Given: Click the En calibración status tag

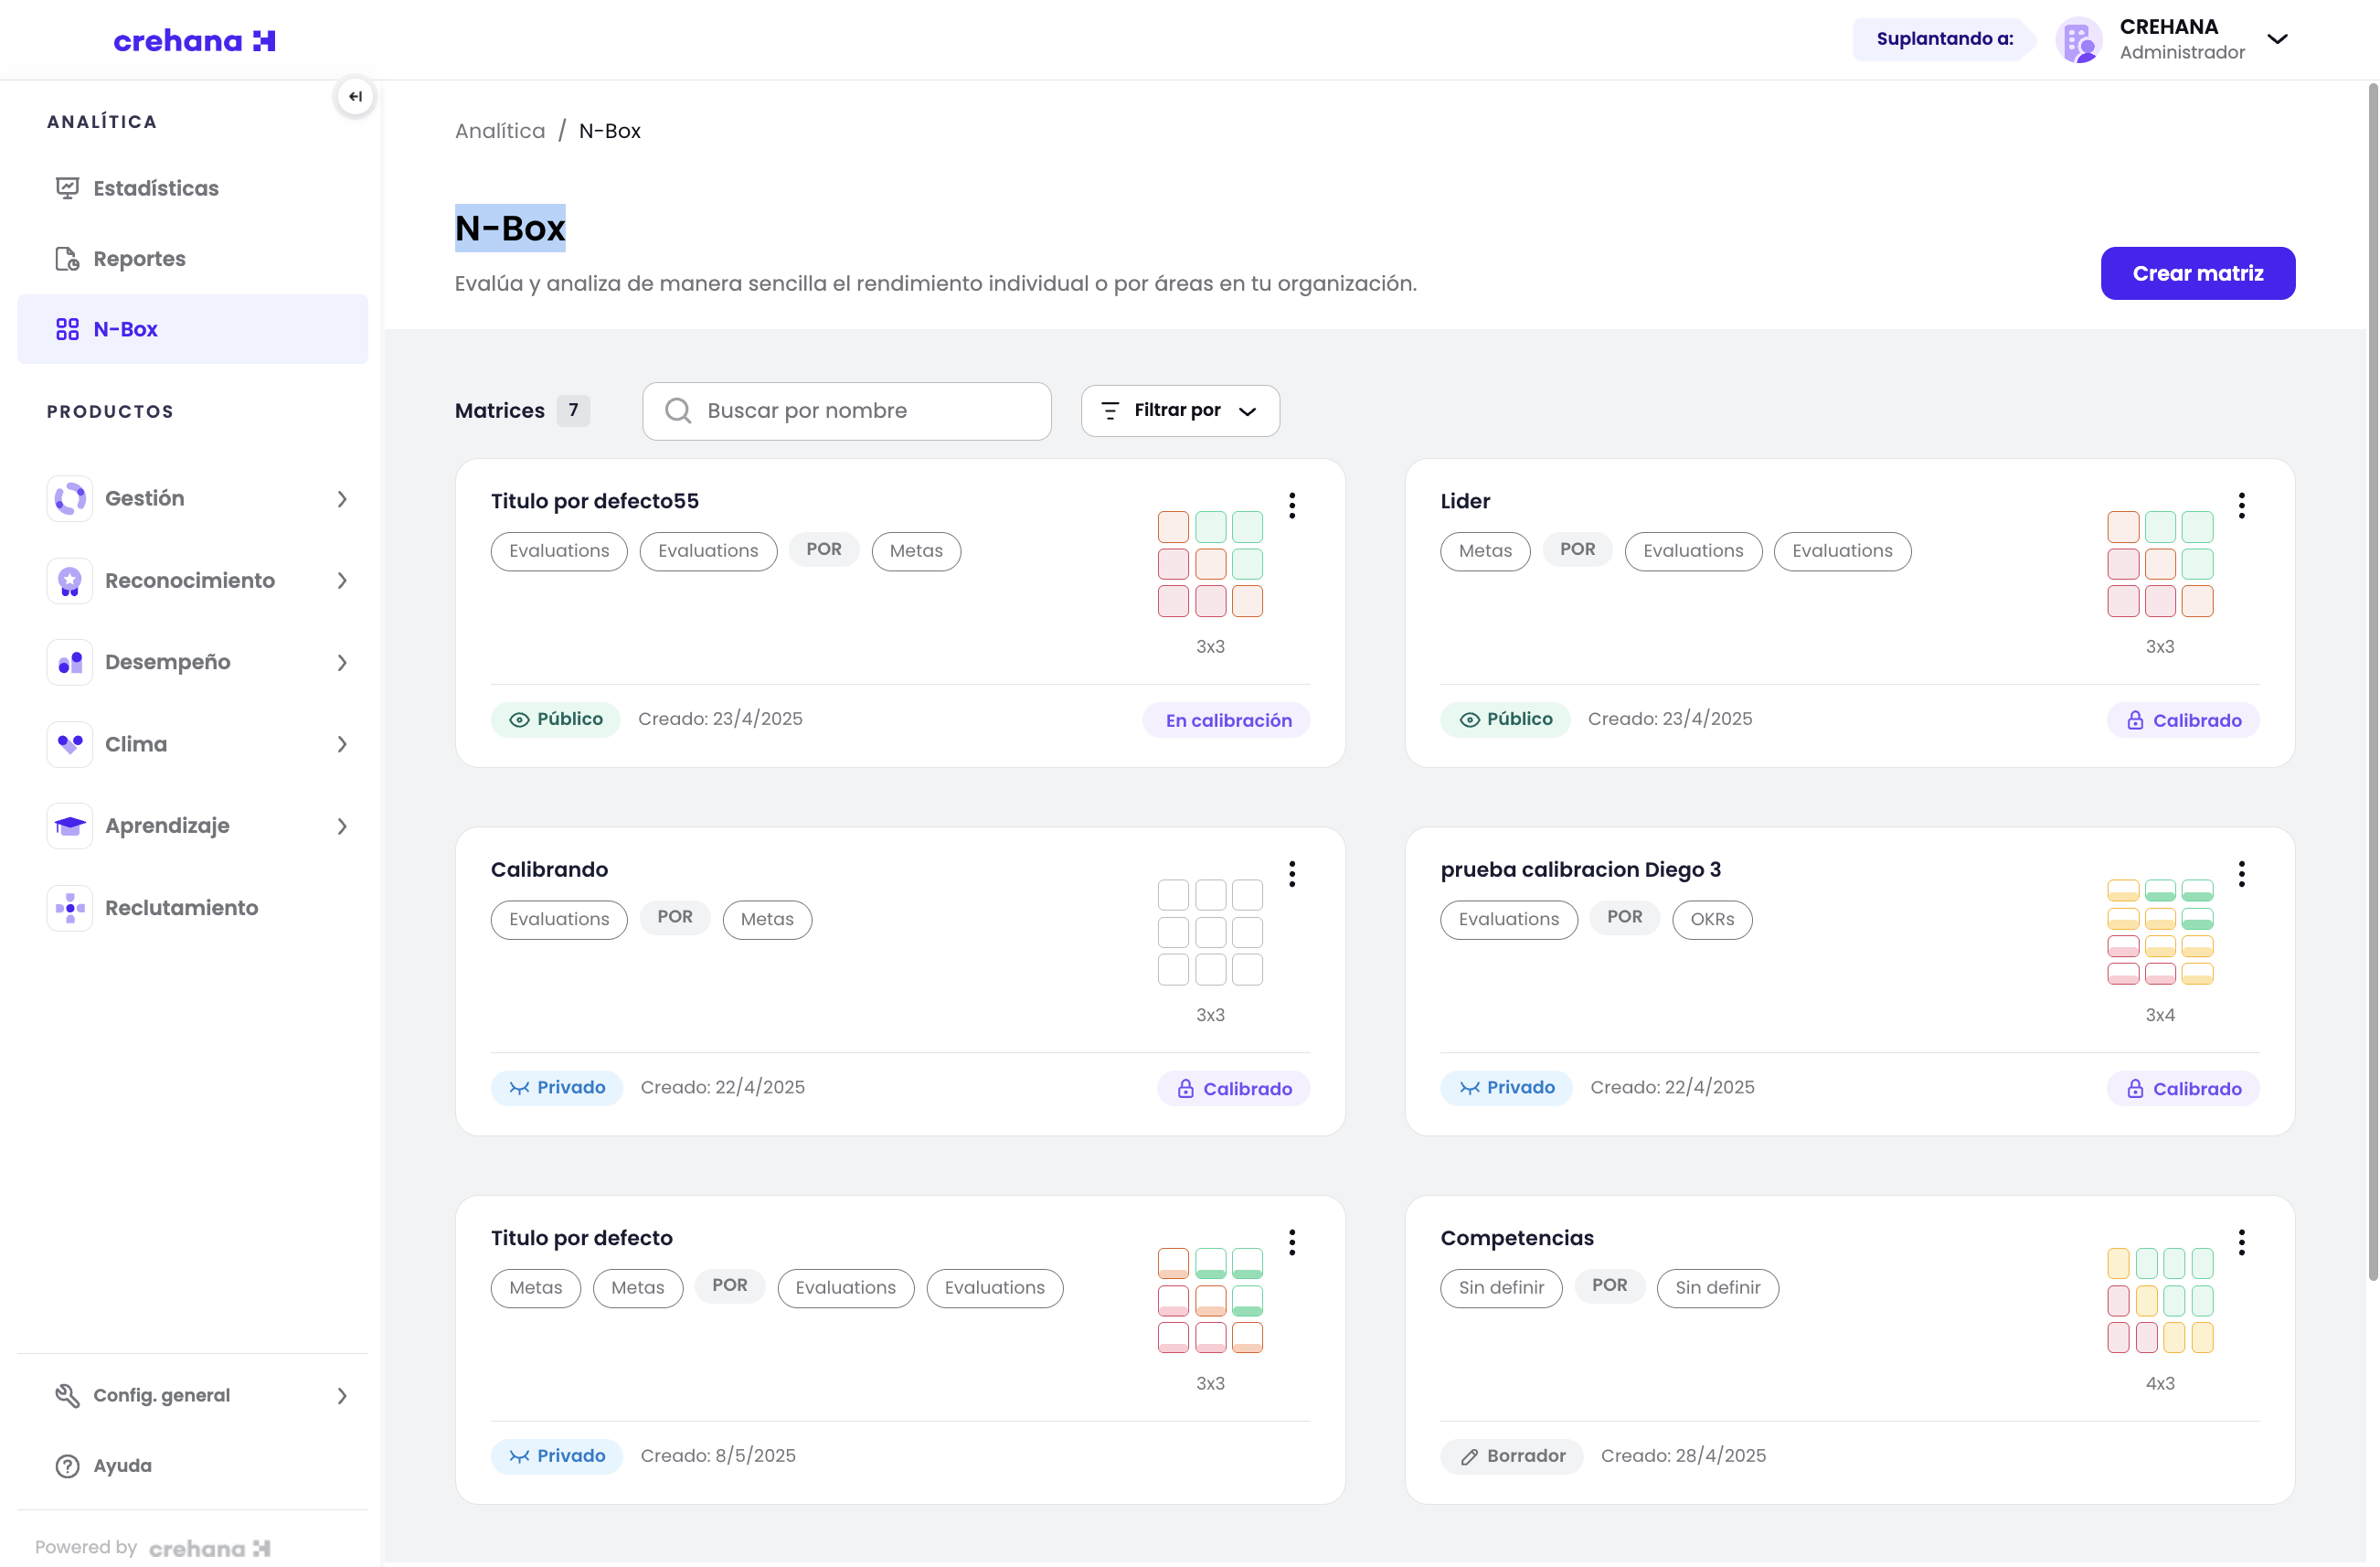Looking at the screenshot, I should click(1227, 720).
